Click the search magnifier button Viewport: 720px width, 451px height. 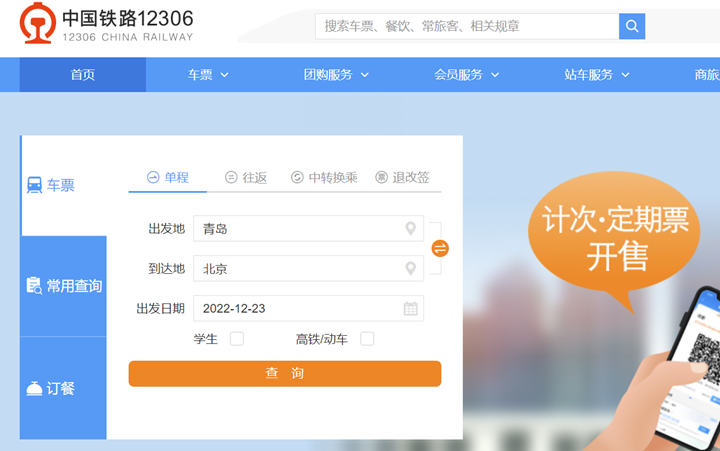tap(632, 26)
